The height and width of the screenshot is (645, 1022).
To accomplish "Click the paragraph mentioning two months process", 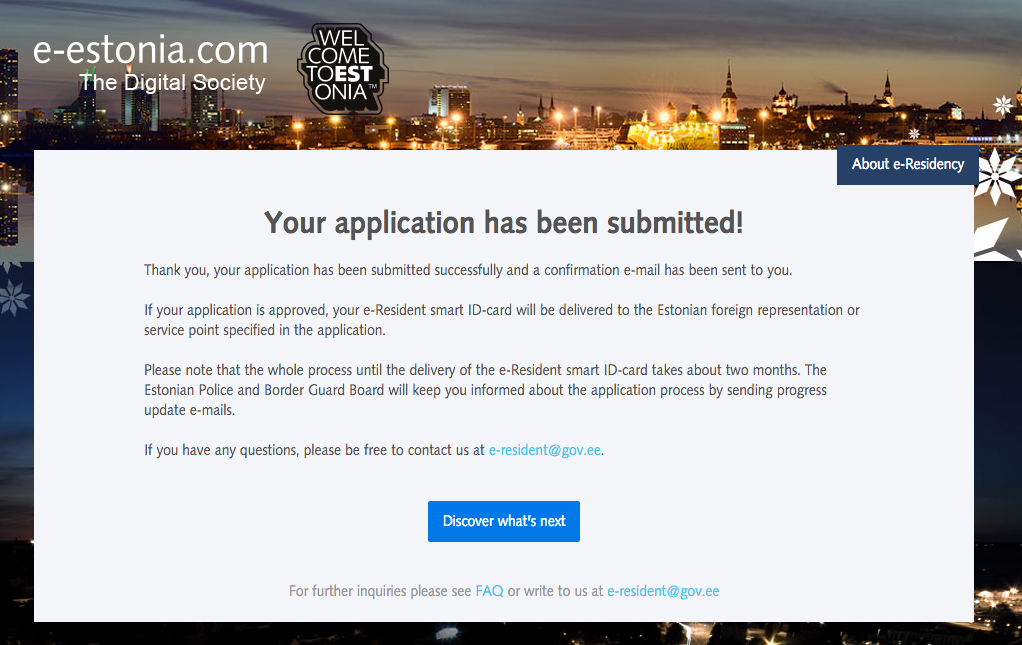I will pos(486,390).
